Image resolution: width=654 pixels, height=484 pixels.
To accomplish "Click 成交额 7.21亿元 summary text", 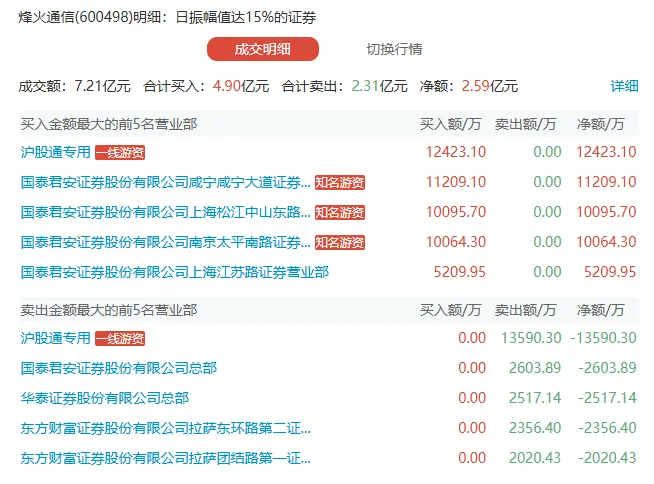I will pyautogui.click(x=75, y=86).
